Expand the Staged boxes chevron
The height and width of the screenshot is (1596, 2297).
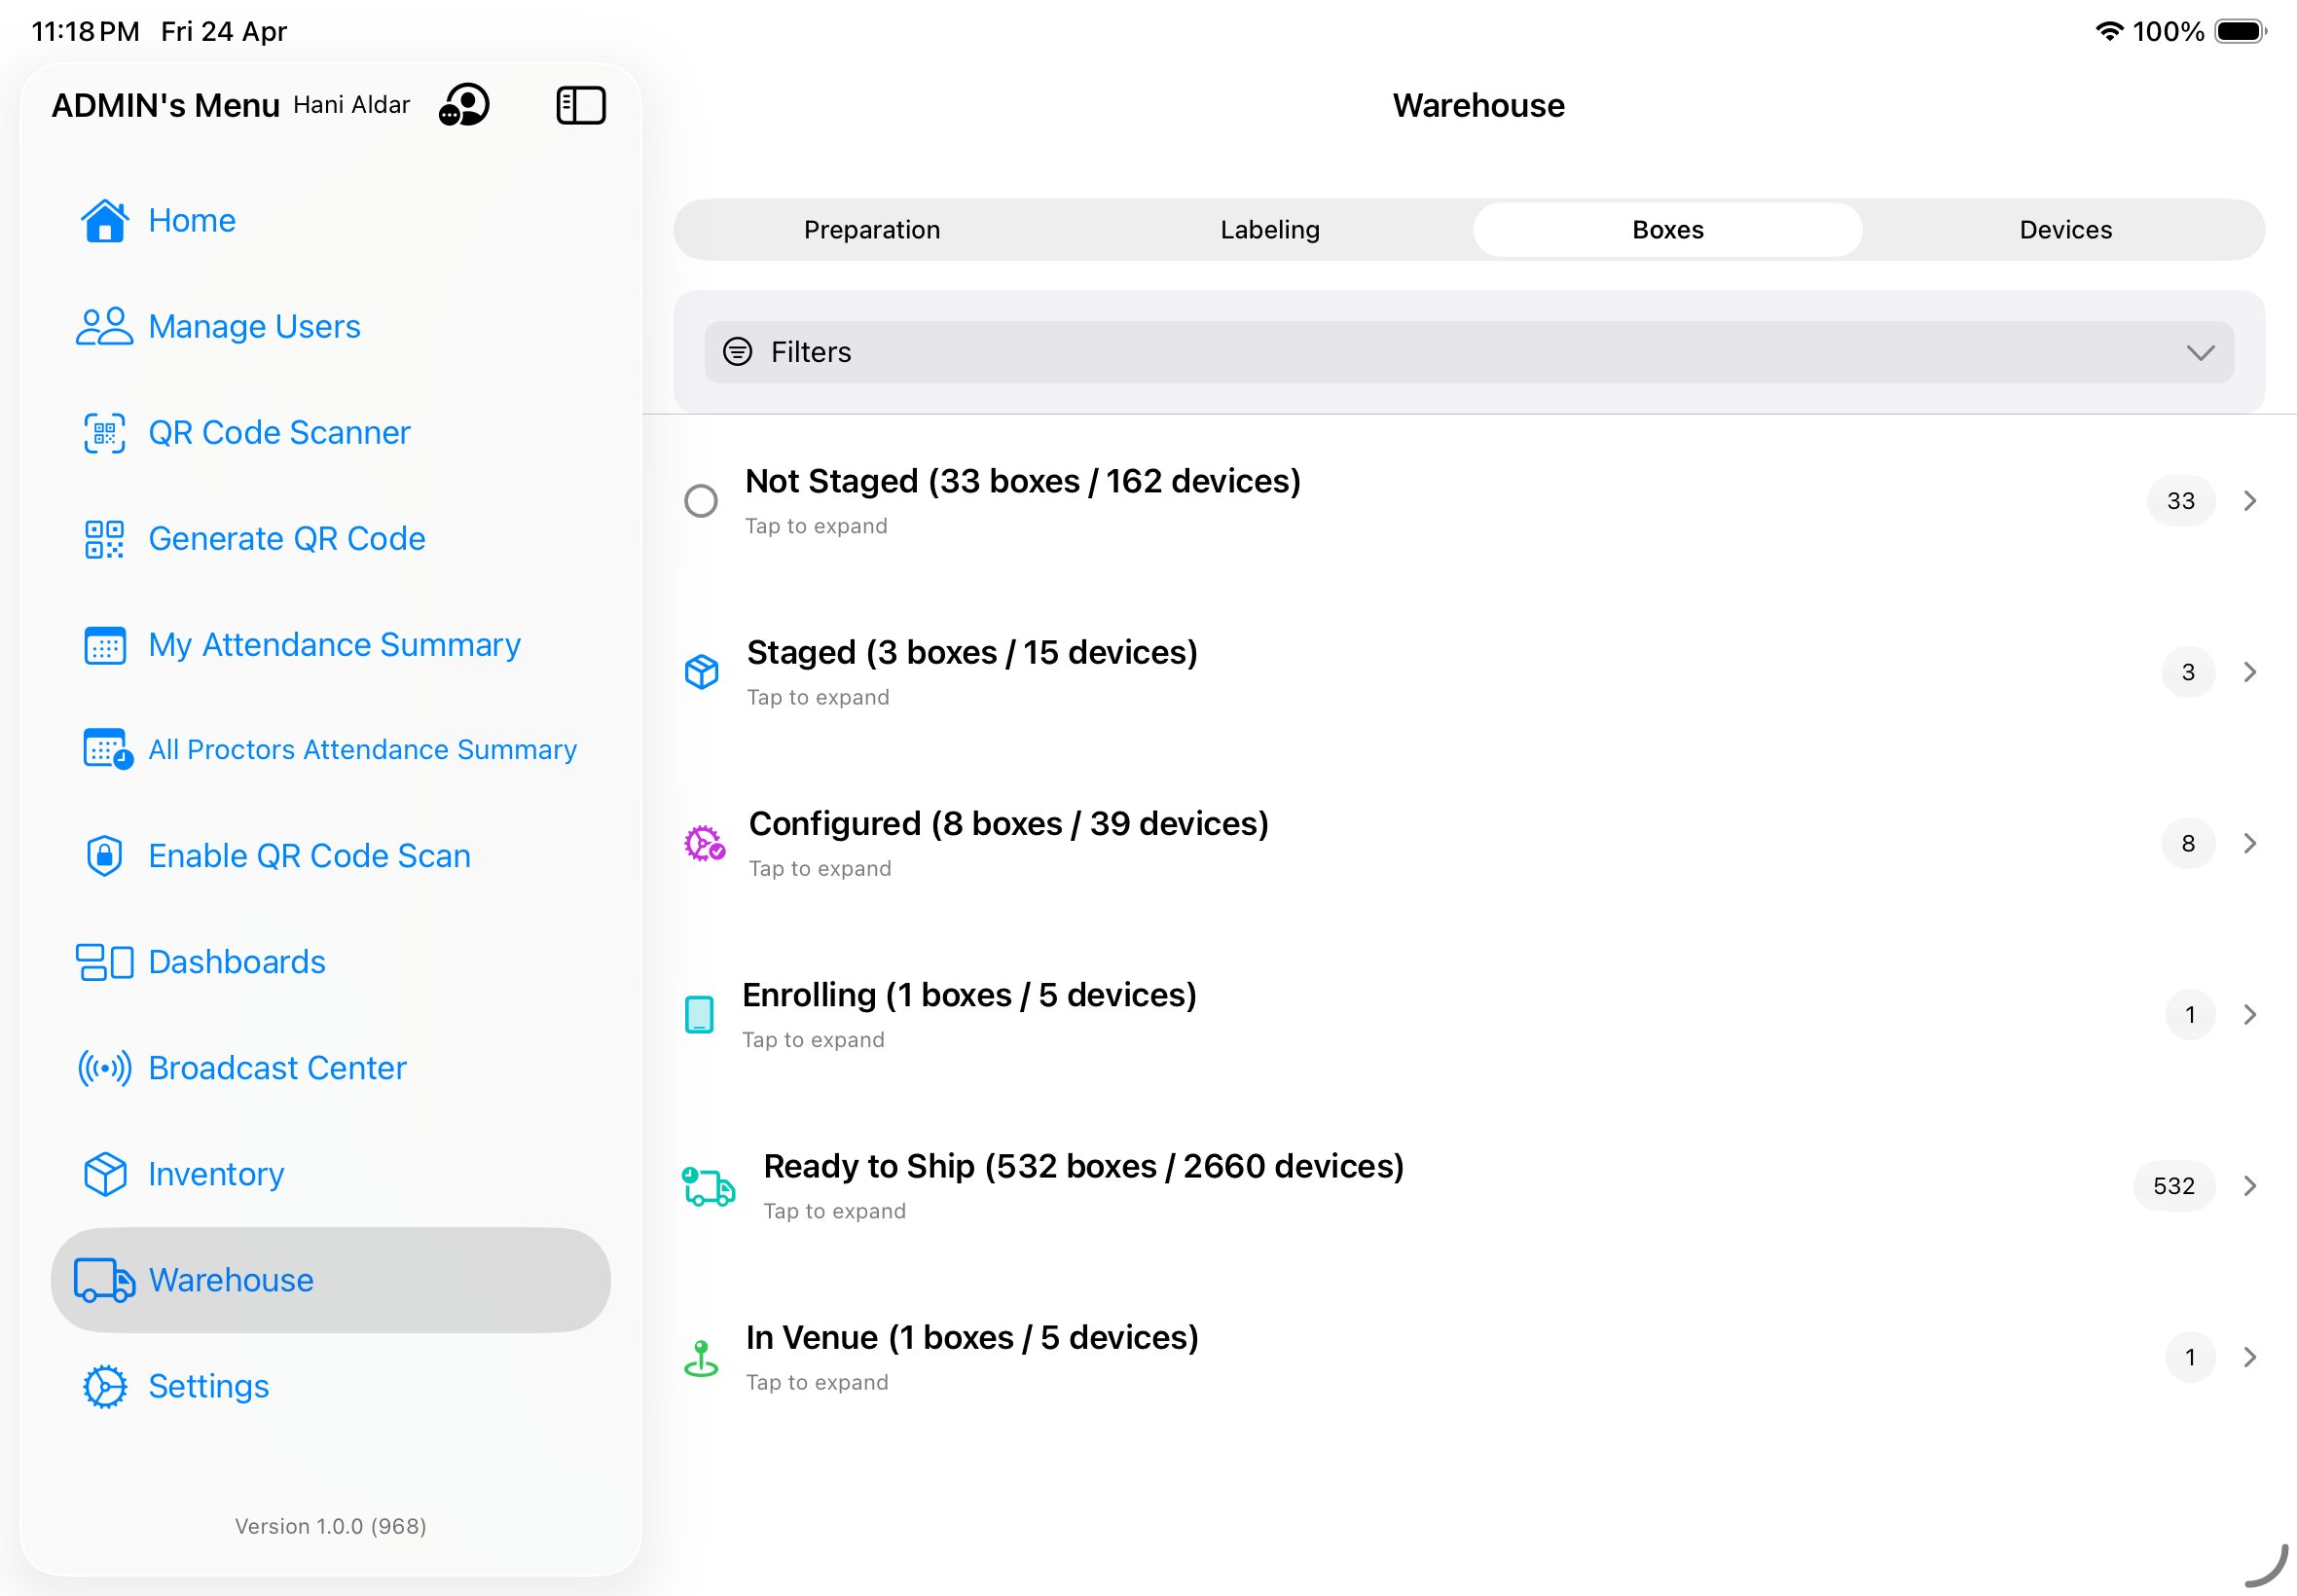pos(2250,672)
